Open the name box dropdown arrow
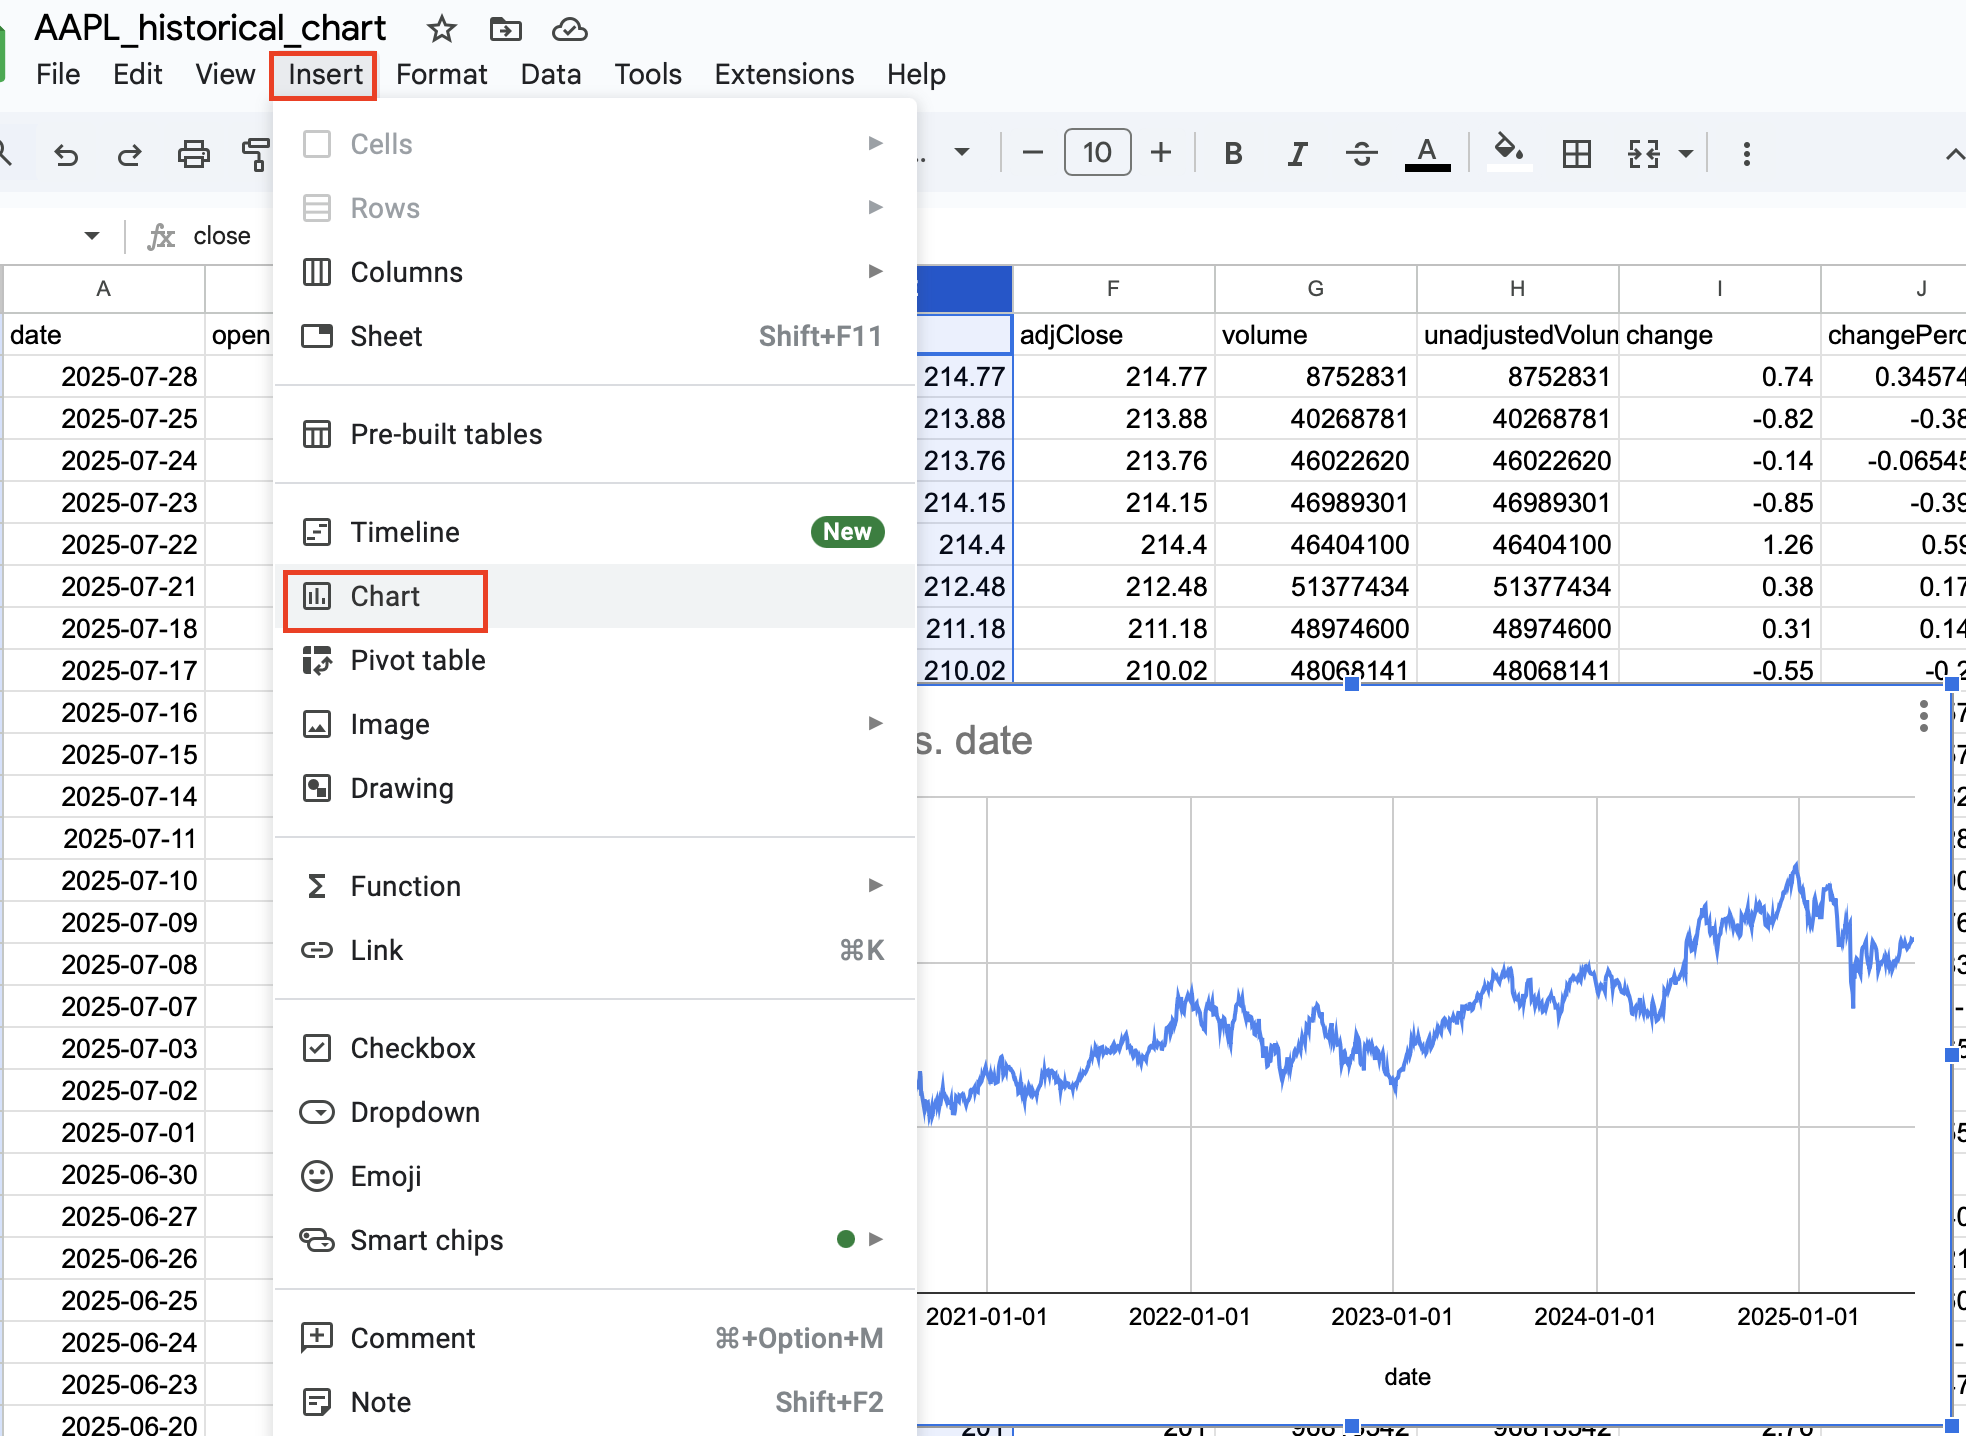1966x1436 pixels. coord(91,236)
